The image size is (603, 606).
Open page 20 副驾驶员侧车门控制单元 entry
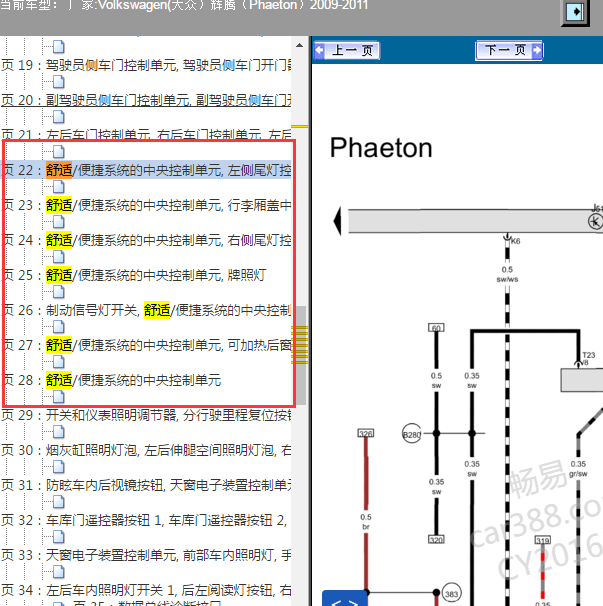click(x=146, y=100)
